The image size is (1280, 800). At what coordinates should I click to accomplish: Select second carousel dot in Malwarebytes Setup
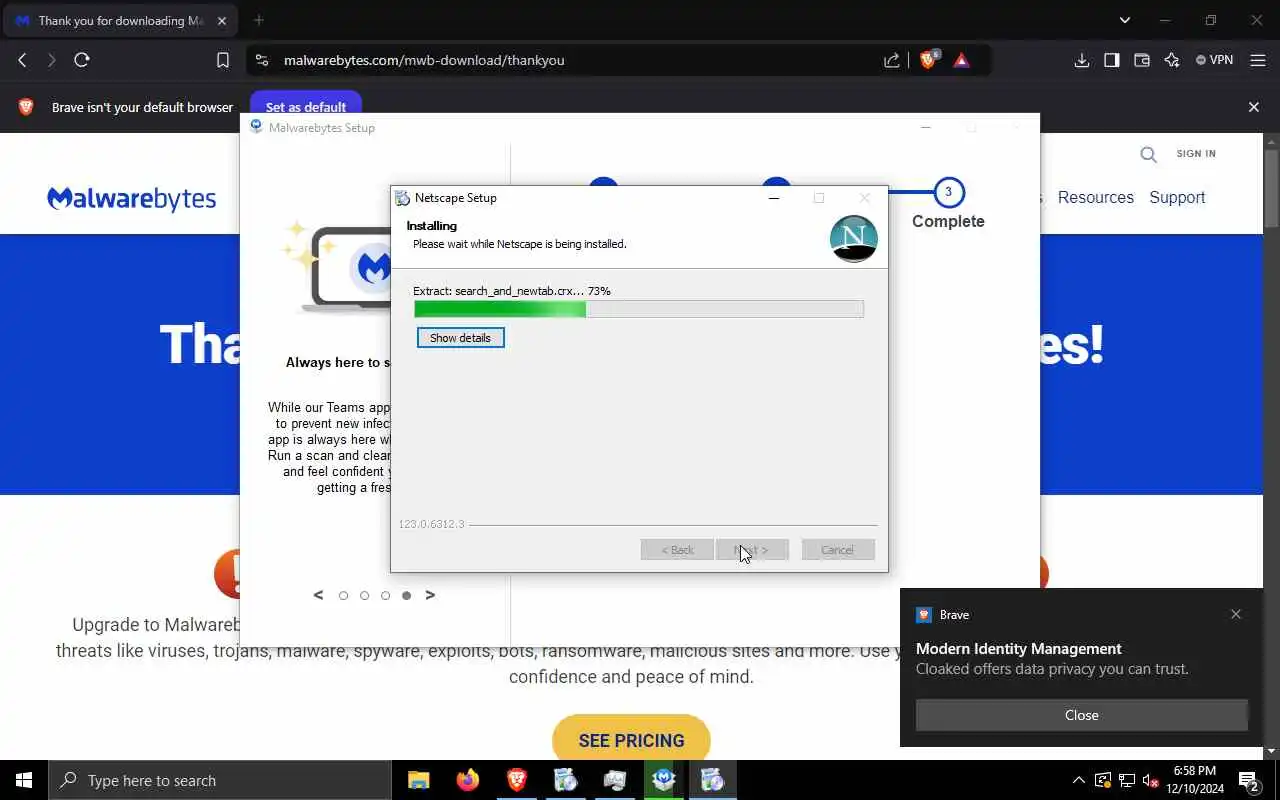point(364,596)
